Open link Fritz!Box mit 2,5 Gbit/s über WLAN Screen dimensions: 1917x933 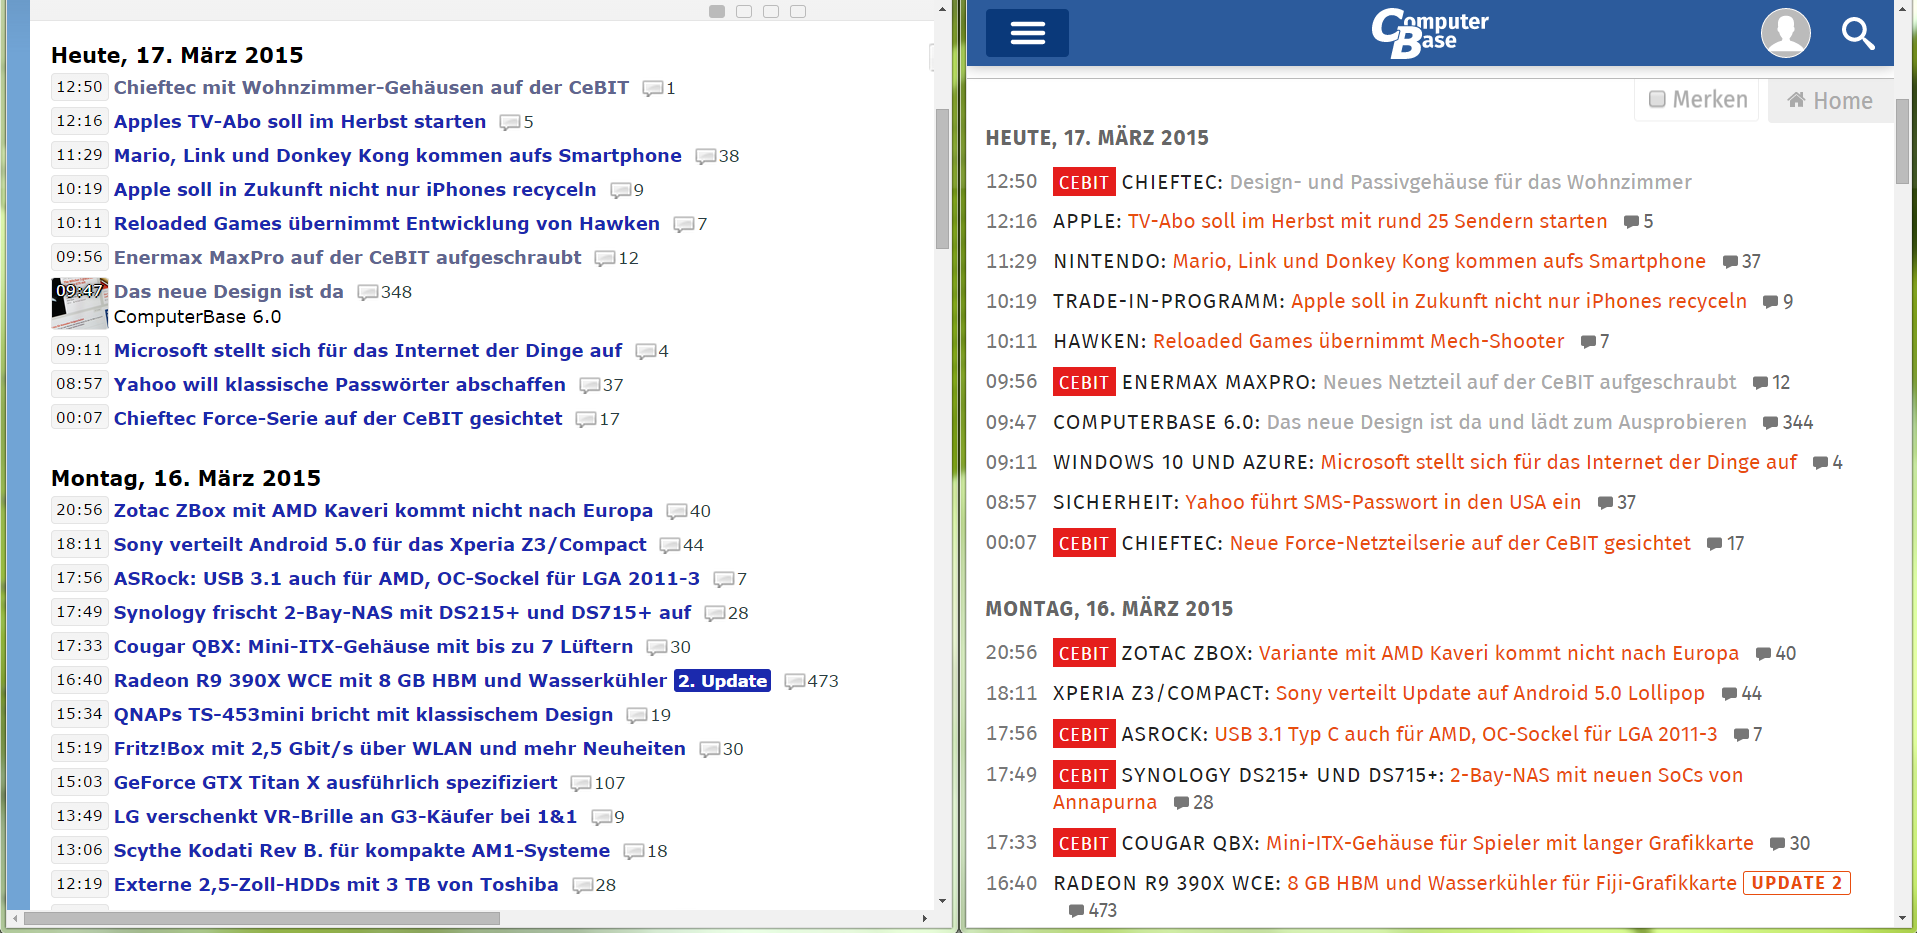point(400,748)
